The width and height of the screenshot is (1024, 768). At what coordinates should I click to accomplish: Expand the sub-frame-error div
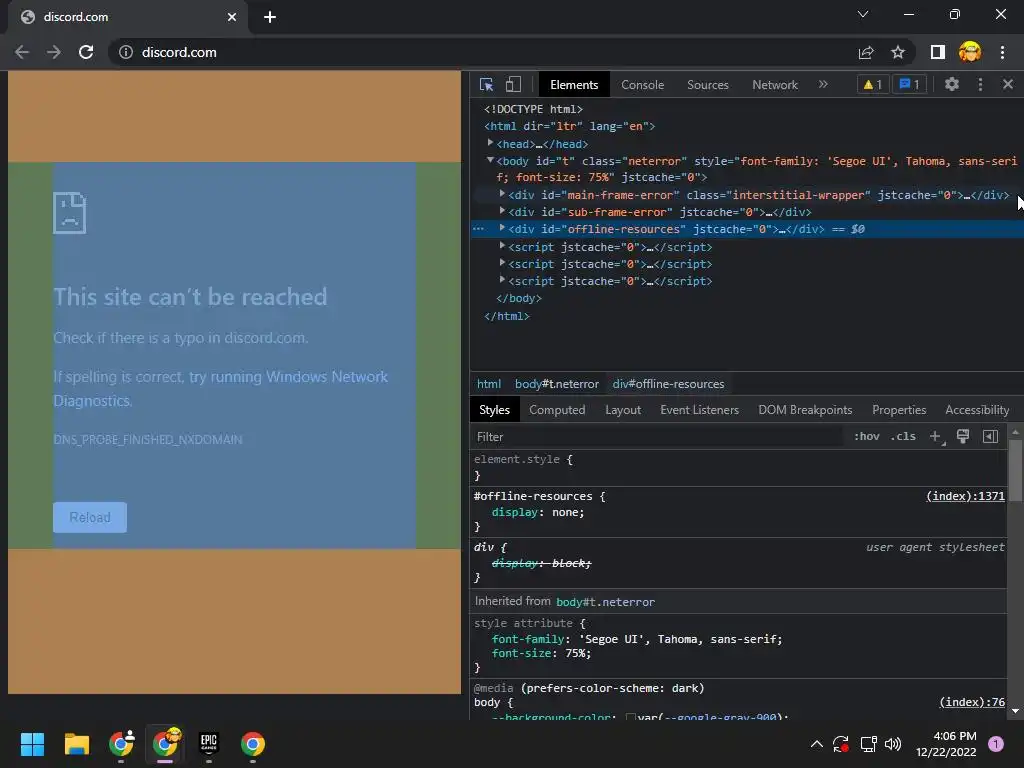502,211
